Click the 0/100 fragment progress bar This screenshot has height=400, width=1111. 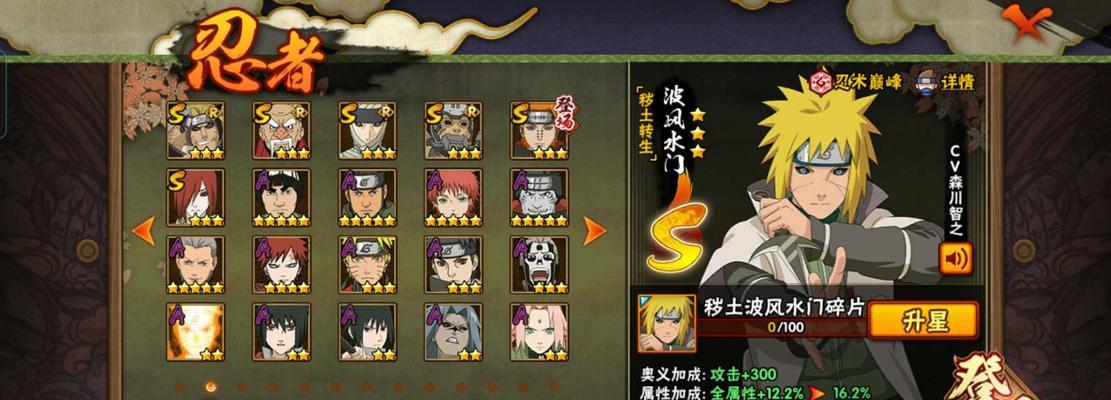pyautogui.click(x=782, y=328)
